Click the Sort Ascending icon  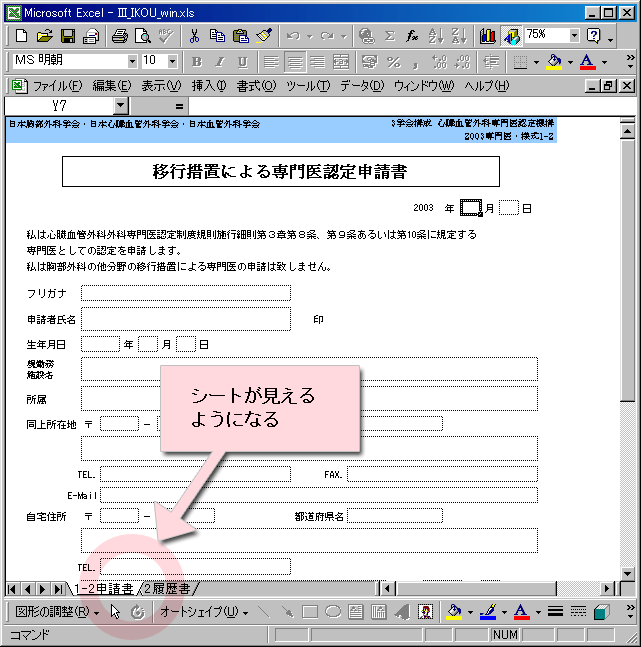(434, 36)
